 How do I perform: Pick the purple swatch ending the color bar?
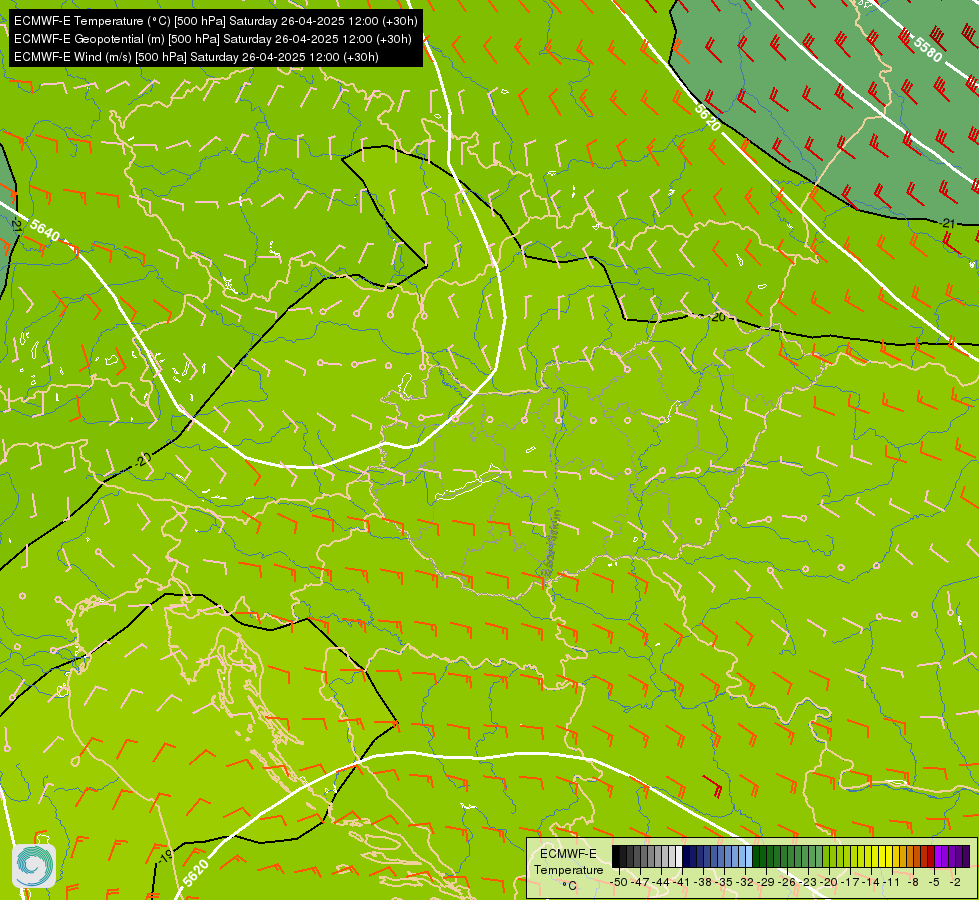966,856
